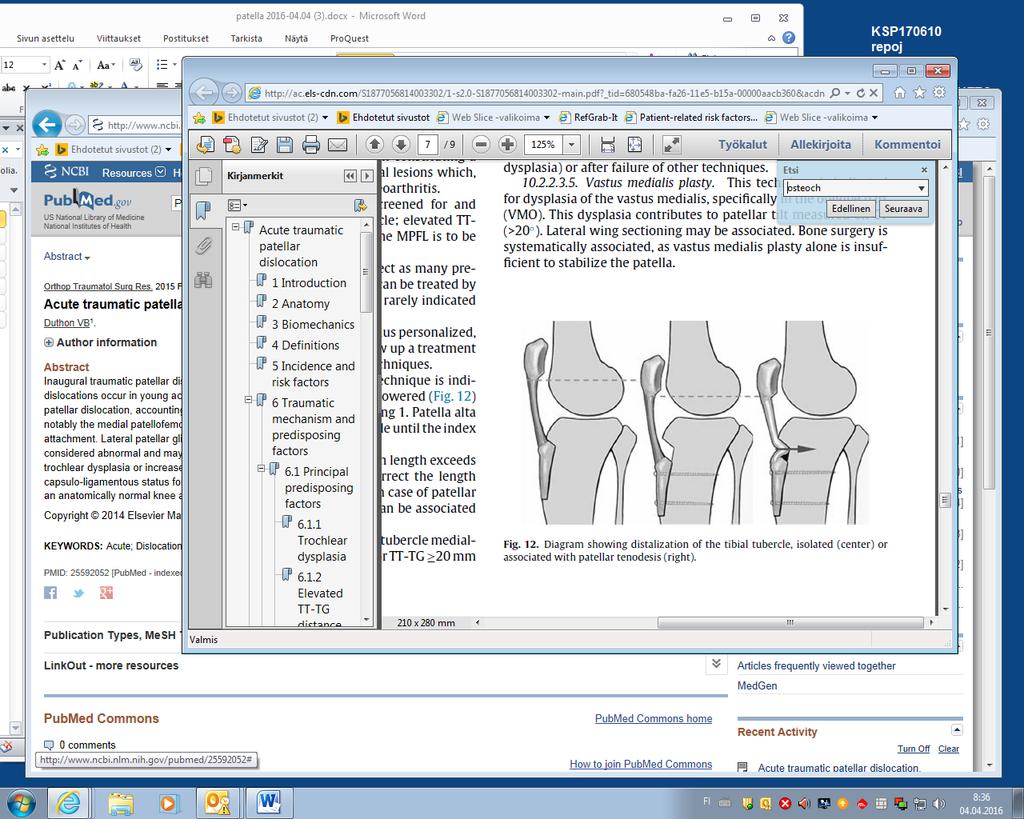Viewport: 1024px width, 819px height.
Task: Refresh the PDF browser window
Action: [860, 93]
